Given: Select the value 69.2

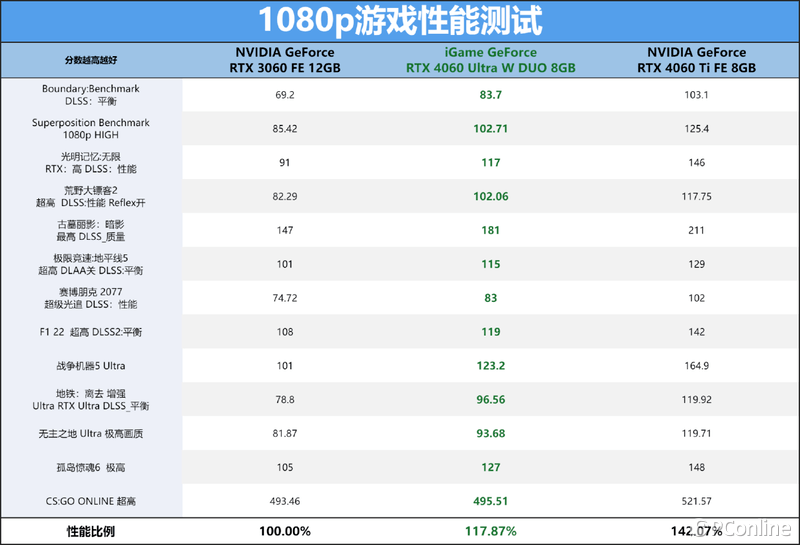Looking at the screenshot, I should tap(285, 95).
